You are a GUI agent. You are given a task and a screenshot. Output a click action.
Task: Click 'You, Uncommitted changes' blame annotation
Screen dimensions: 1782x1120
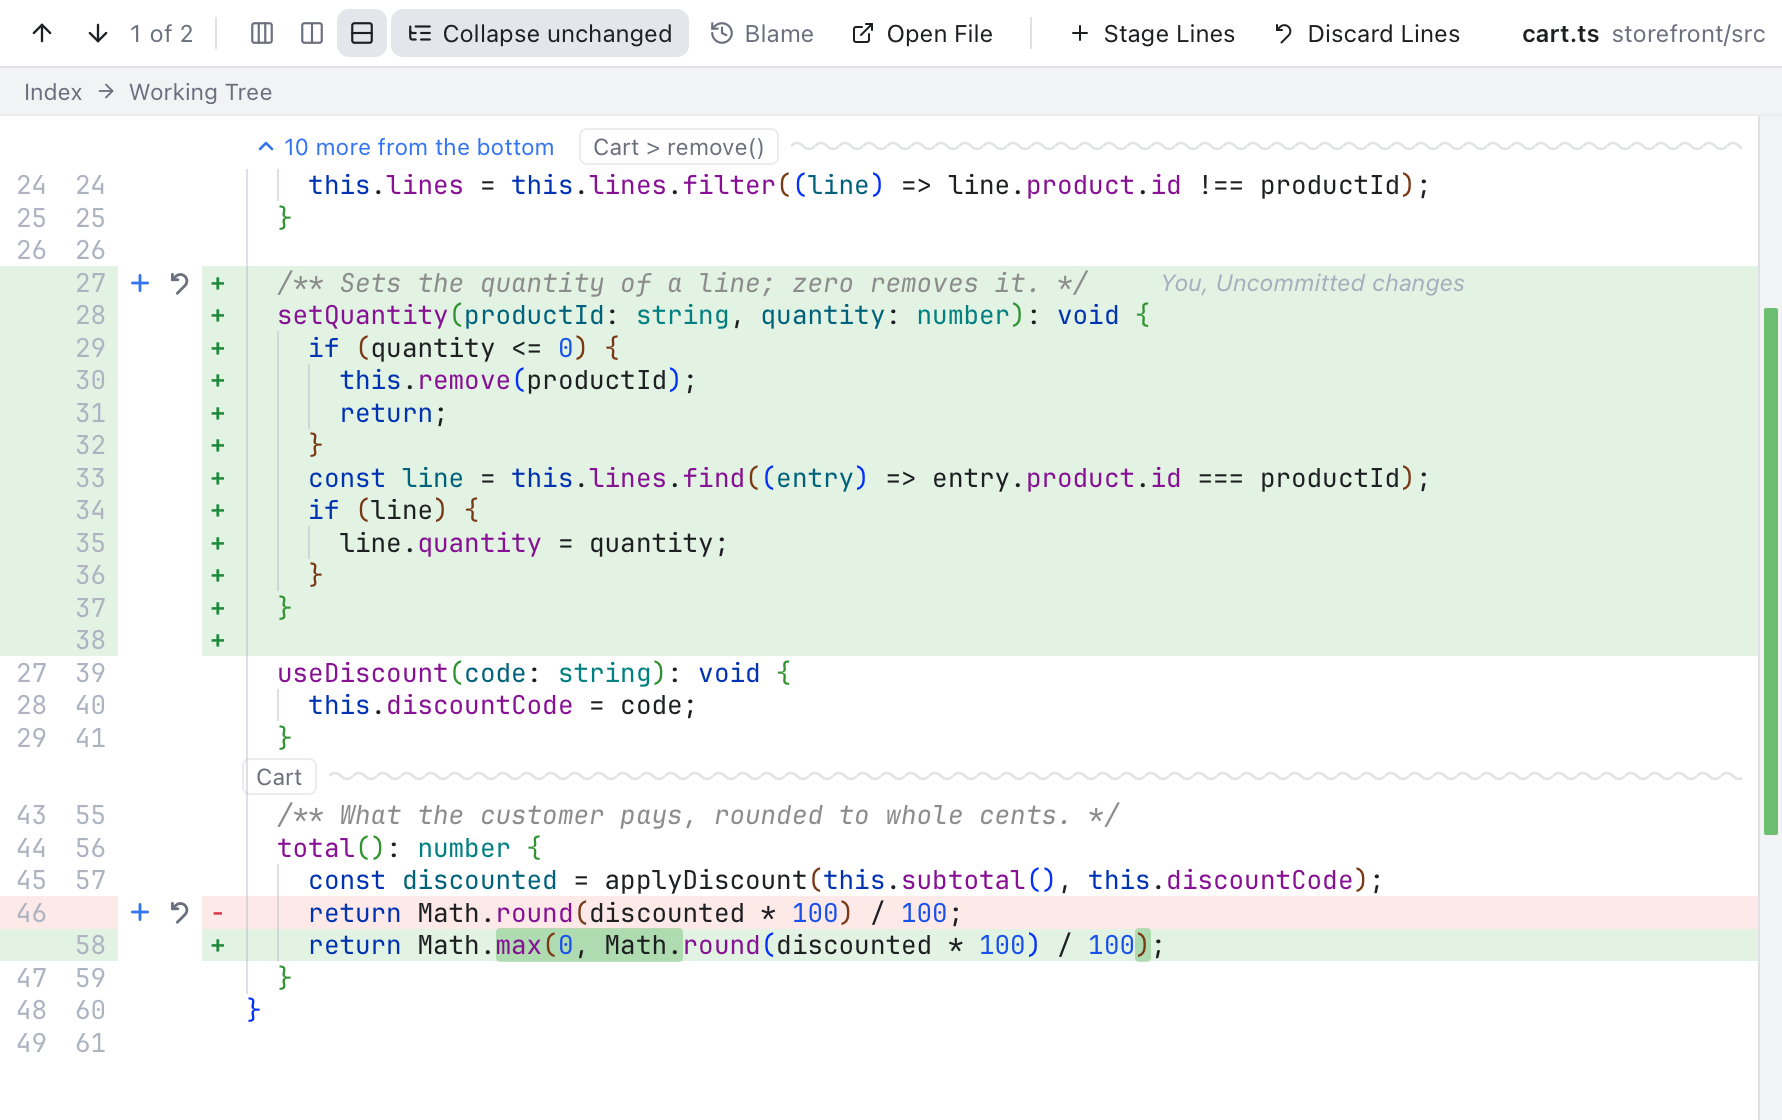tap(1312, 283)
